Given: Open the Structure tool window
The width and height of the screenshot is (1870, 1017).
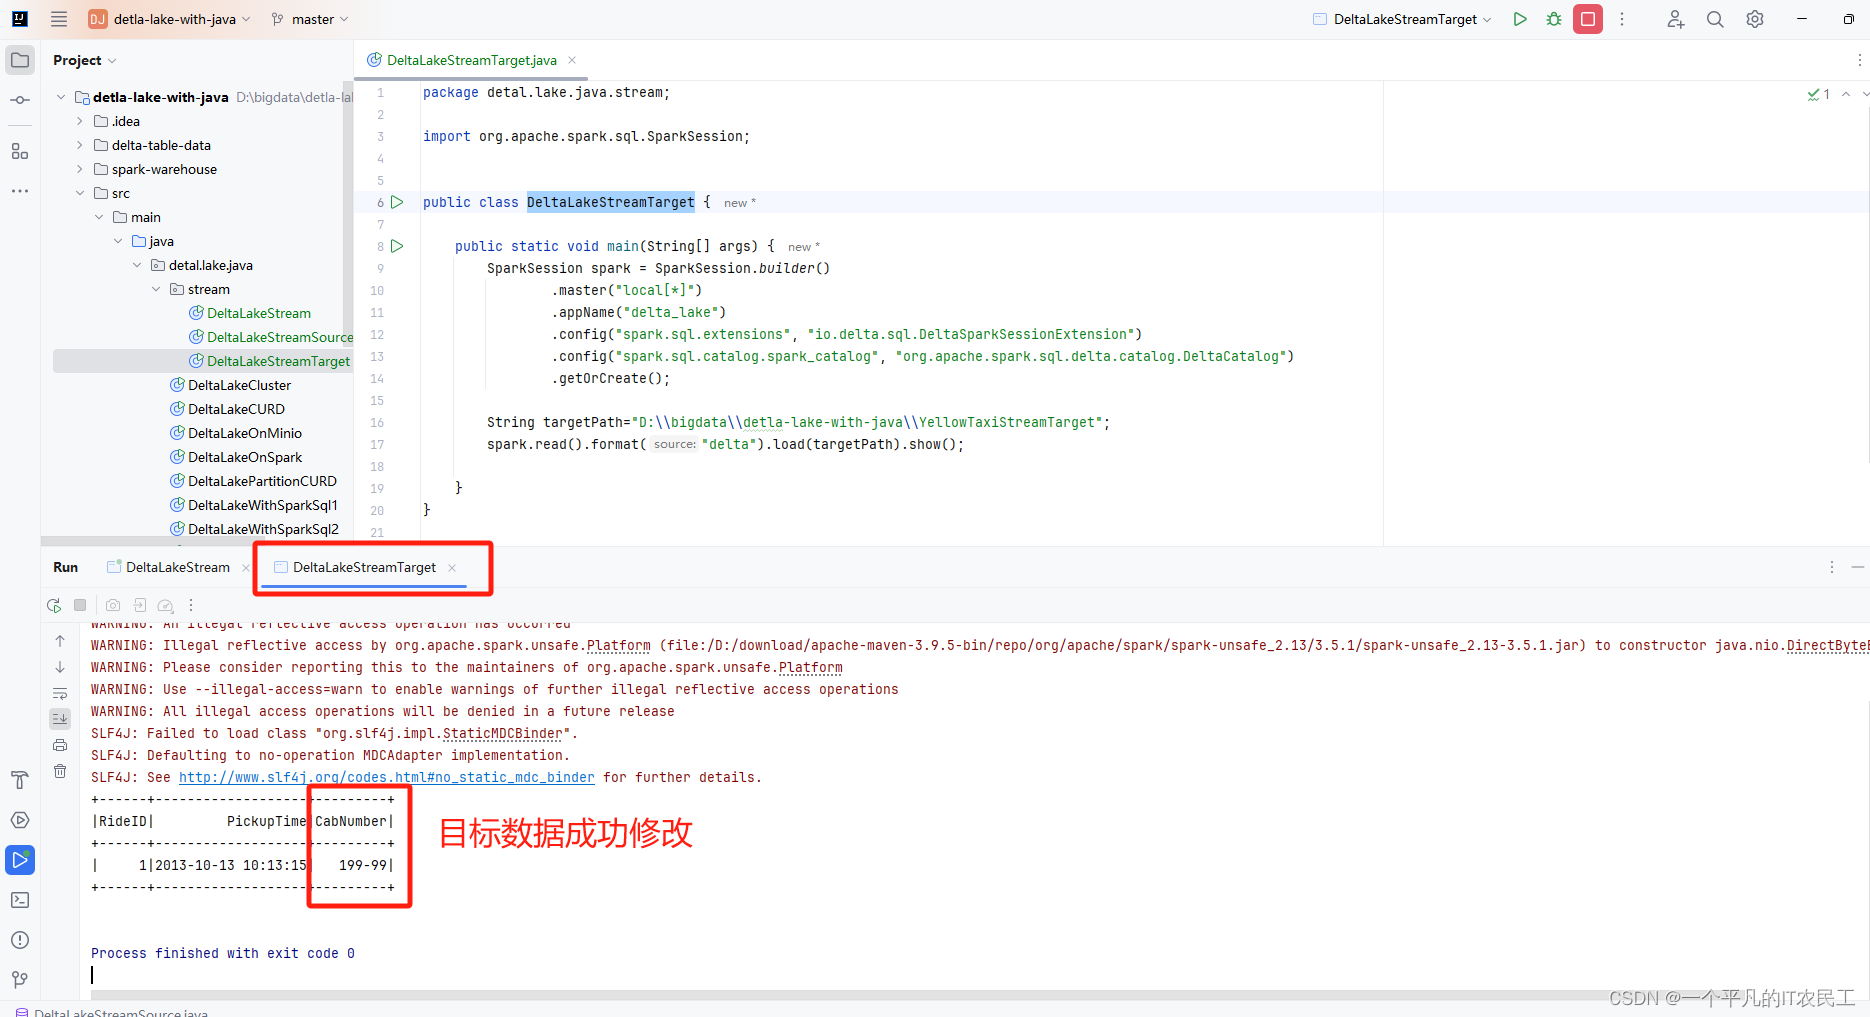Looking at the screenshot, I should [20, 152].
